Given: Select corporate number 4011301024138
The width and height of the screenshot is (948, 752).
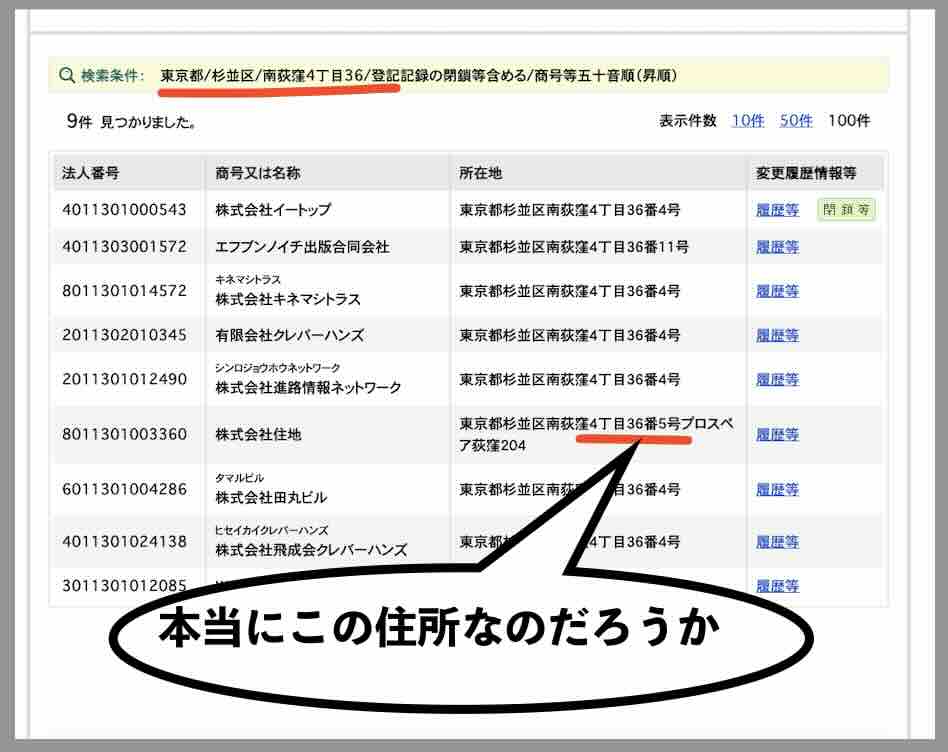Looking at the screenshot, I should (x=124, y=542).
